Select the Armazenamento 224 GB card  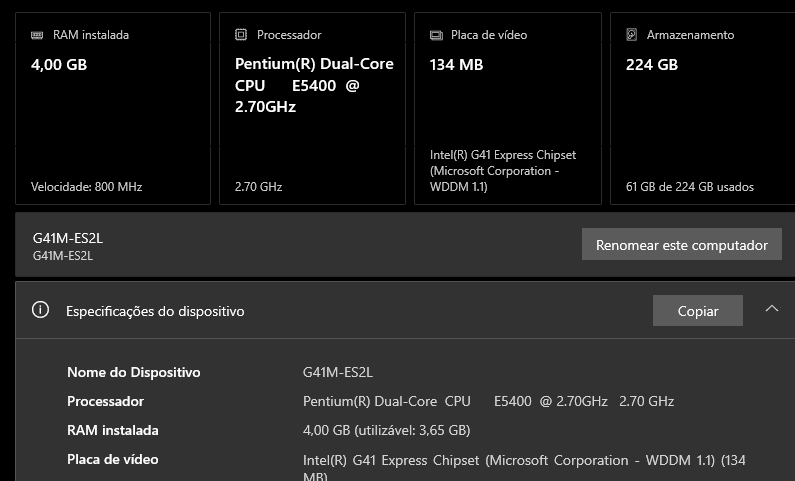(x=703, y=108)
